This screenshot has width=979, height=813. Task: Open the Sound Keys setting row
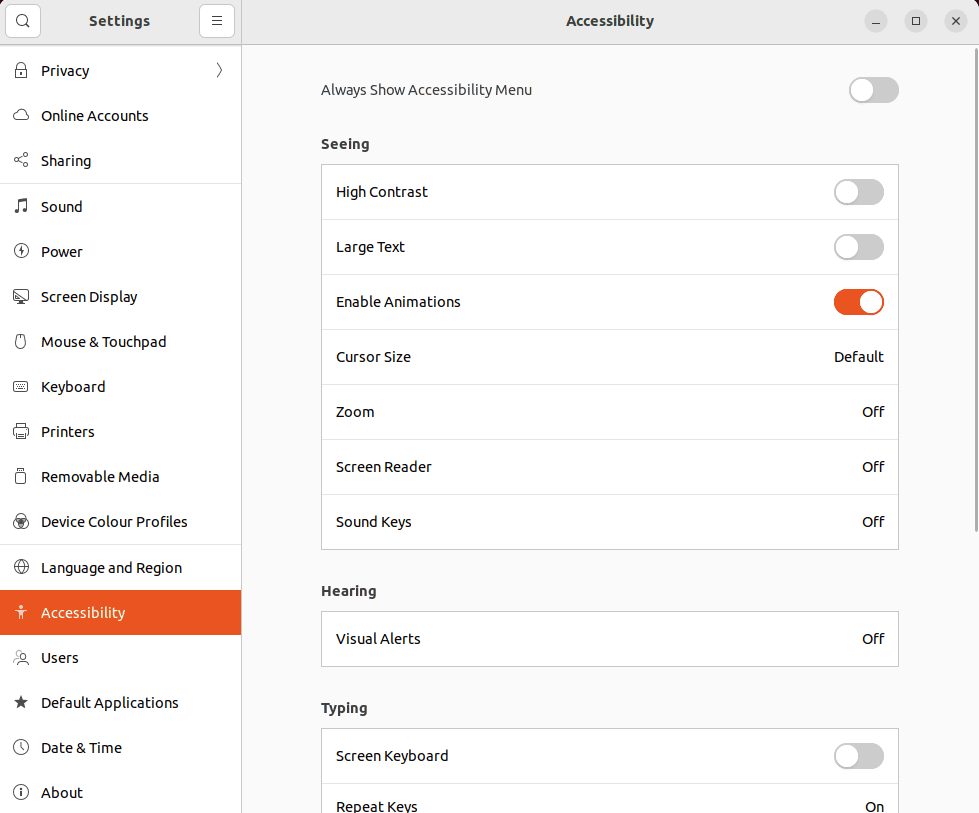609,522
